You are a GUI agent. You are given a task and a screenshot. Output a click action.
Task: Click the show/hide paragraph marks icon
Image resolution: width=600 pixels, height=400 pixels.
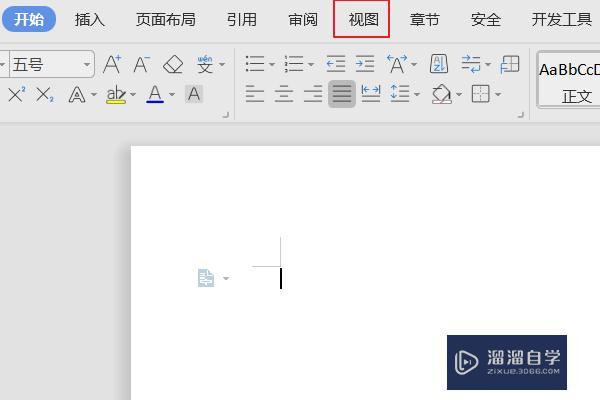(471, 64)
